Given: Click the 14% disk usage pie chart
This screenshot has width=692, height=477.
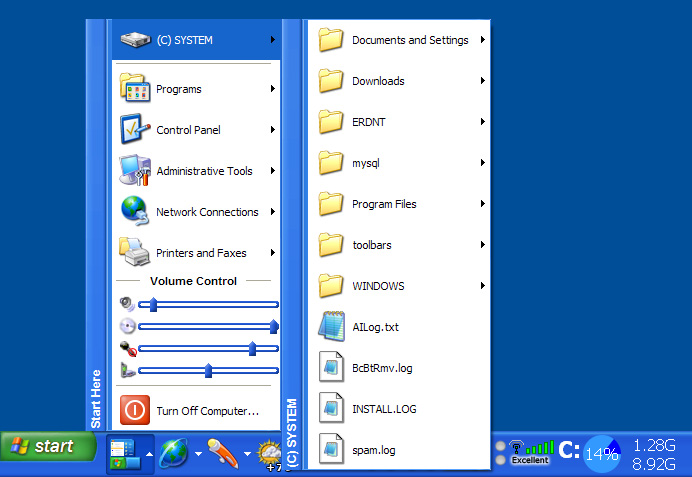Looking at the screenshot, I should click(x=602, y=454).
